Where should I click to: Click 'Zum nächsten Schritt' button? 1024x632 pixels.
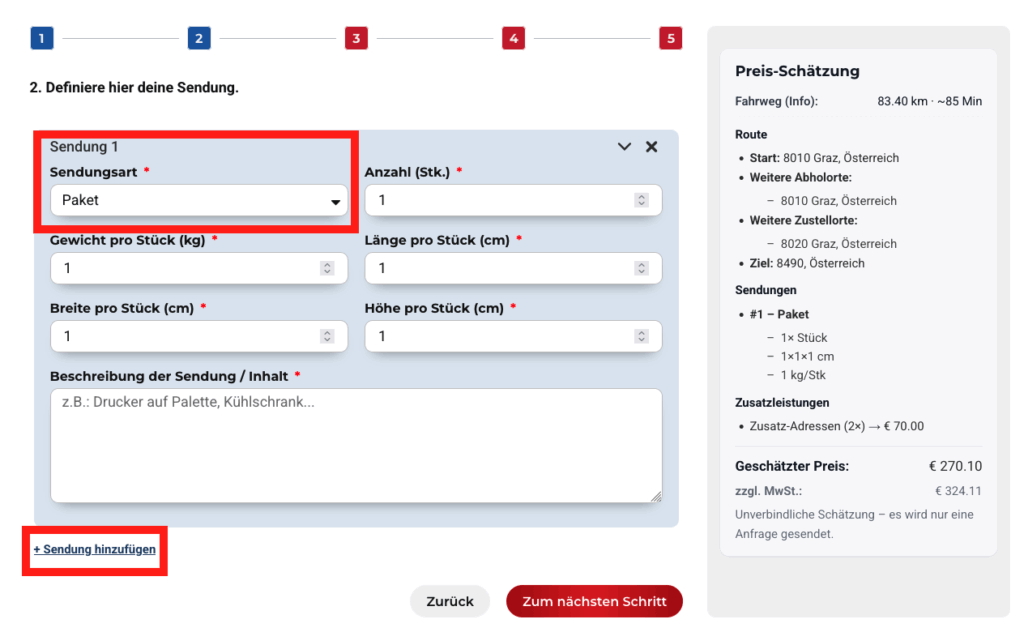(594, 601)
